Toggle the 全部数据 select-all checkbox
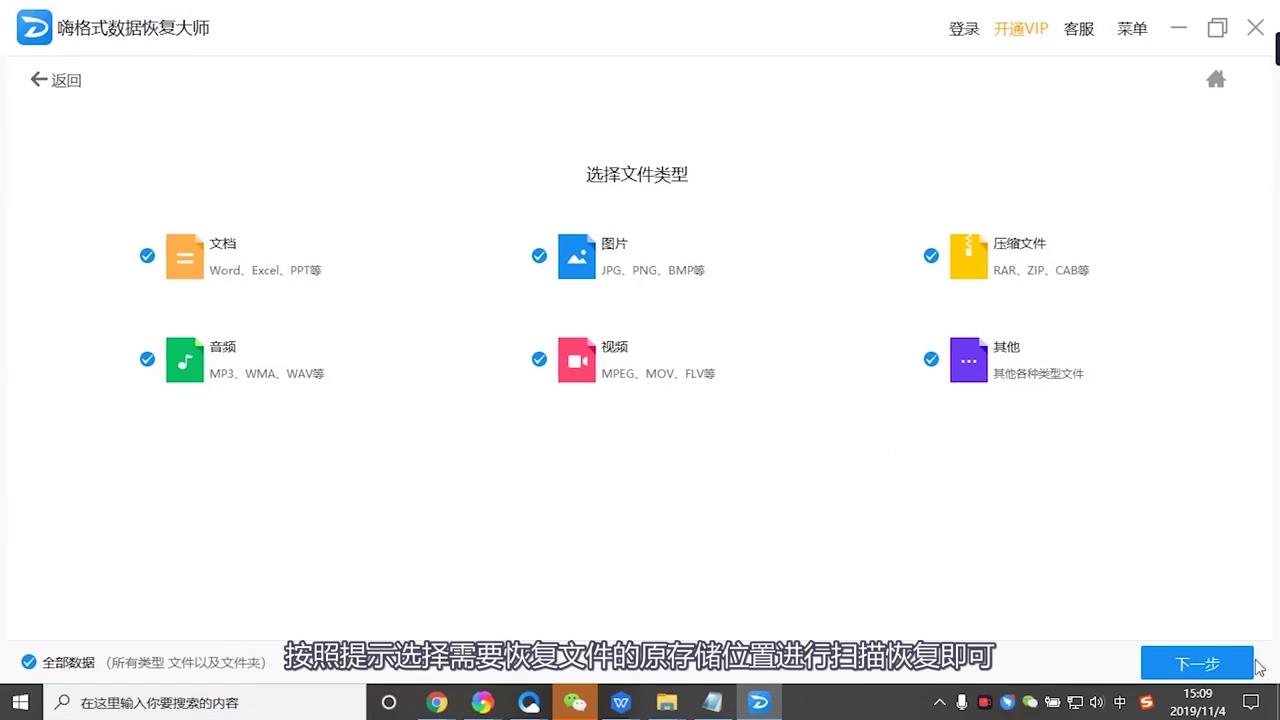The width and height of the screenshot is (1280, 720). [29, 661]
